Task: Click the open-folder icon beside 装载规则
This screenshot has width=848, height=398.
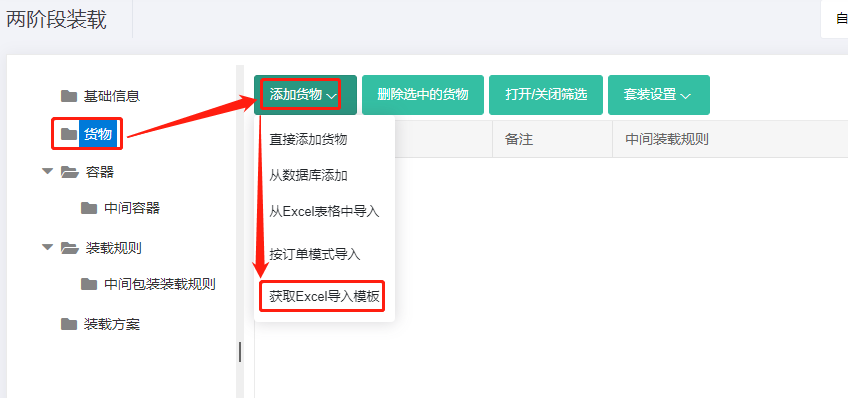Action: tap(69, 248)
